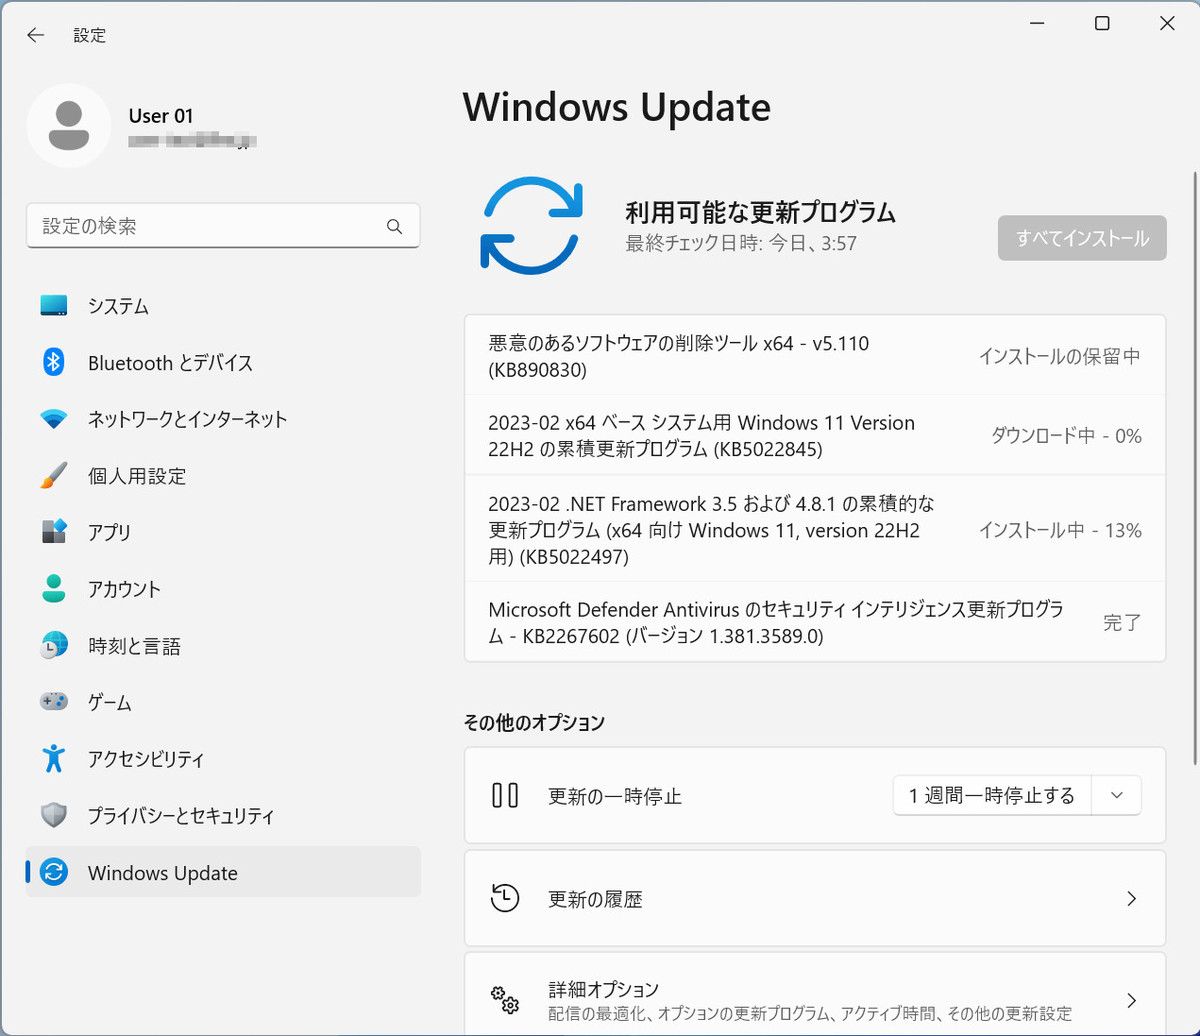The height and width of the screenshot is (1036, 1200).
Task: Click the 利用可能な更新プログラム heading
Action: [x=760, y=211]
